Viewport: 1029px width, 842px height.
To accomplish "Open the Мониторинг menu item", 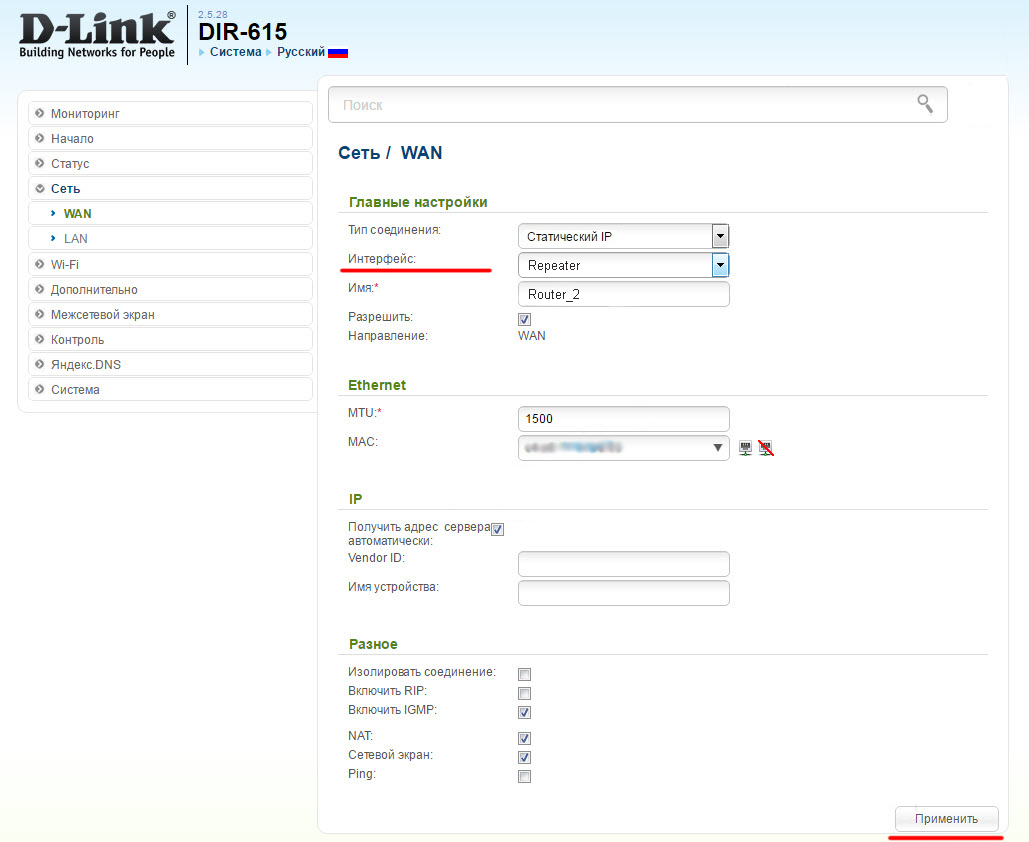I will (x=171, y=113).
